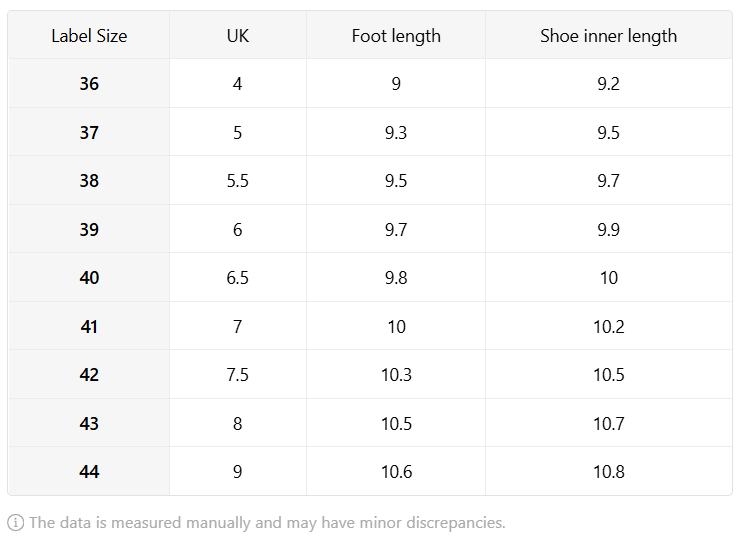Click the info icon beside the disclaimer
Image resolution: width=739 pixels, height=540 pixels.
tap(16, 523)
